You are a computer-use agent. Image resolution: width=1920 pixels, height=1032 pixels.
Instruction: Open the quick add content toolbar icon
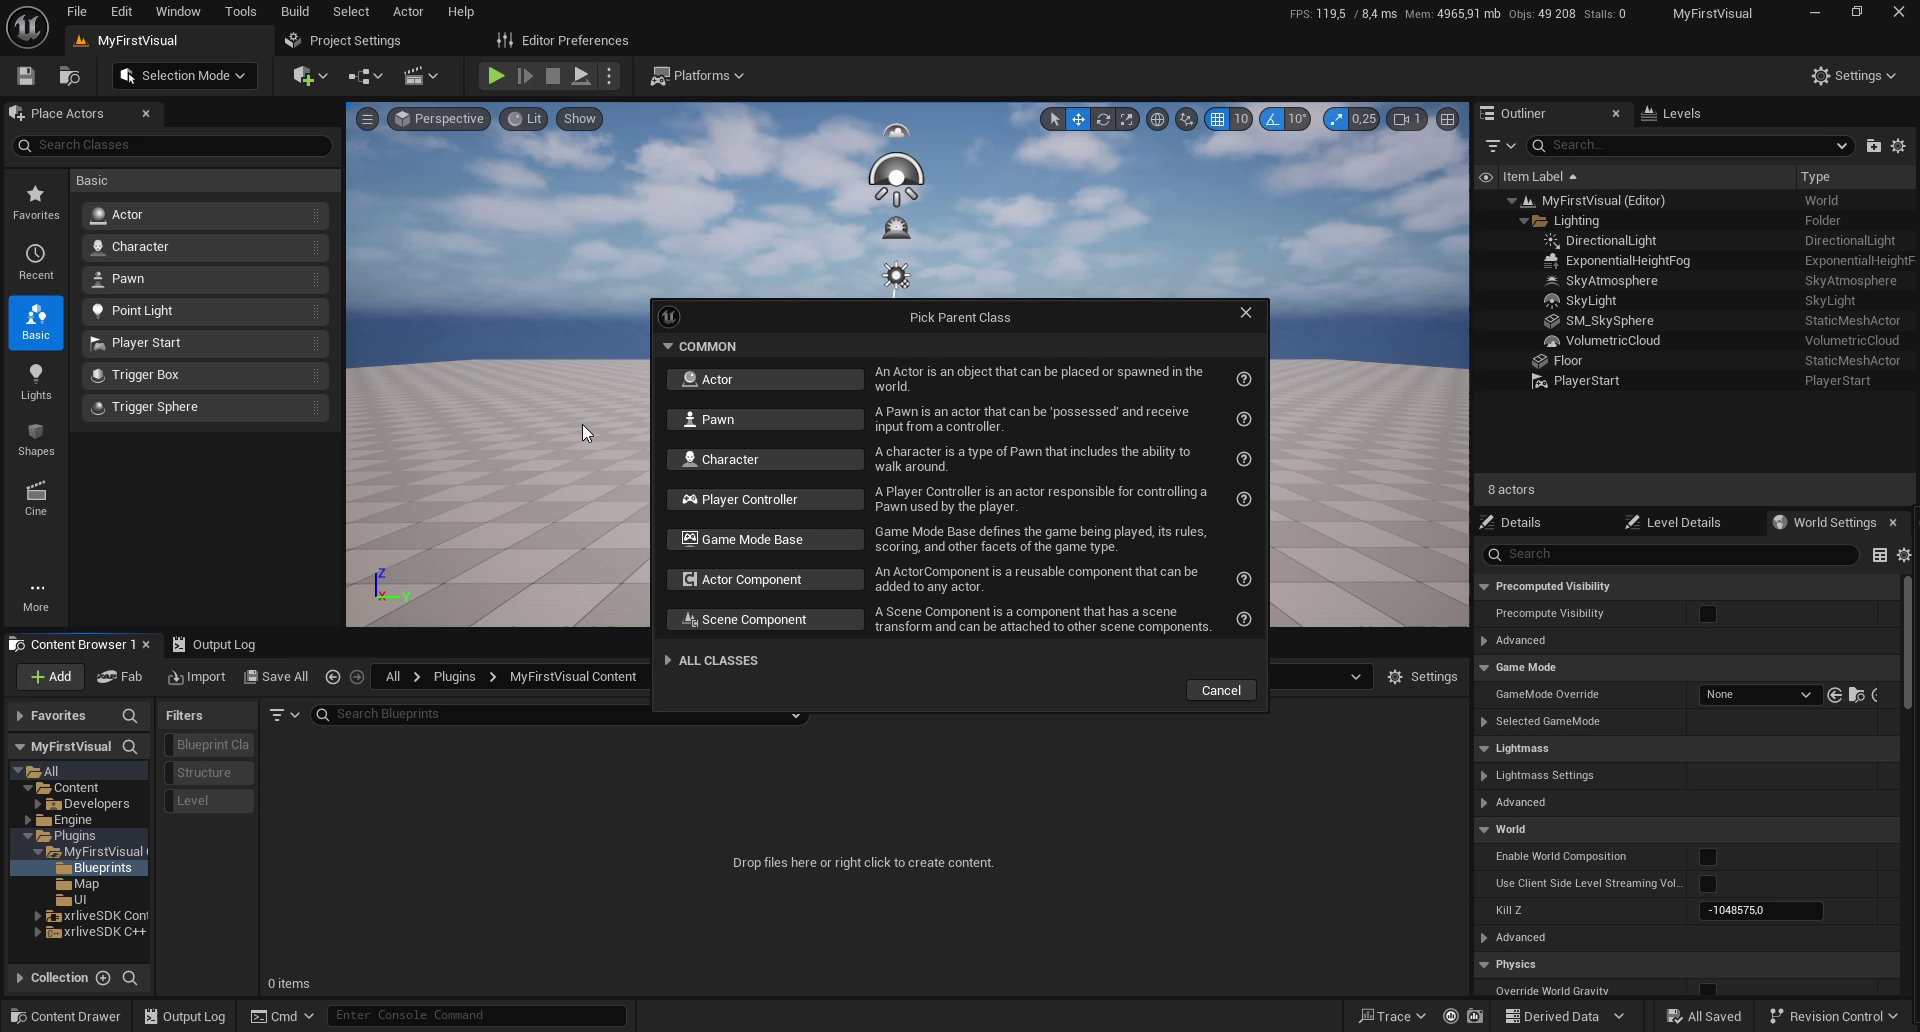tap(310, 76)
